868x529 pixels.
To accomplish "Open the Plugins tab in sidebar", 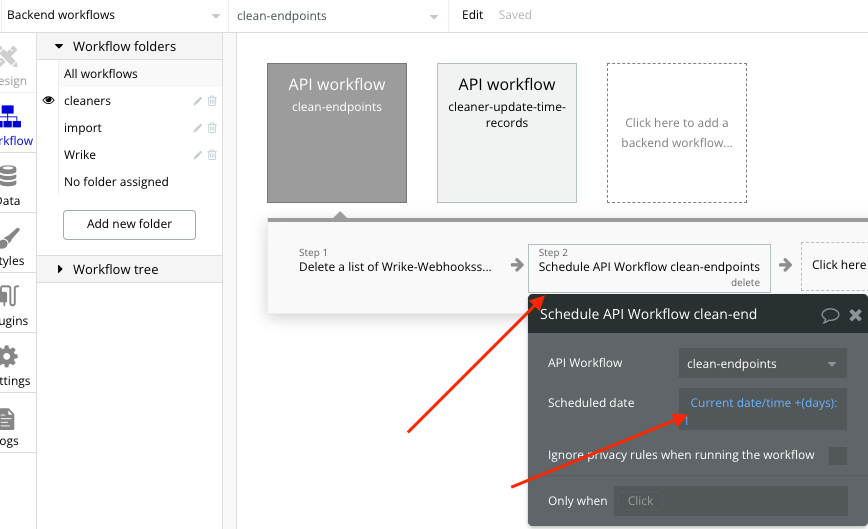I will (x=10, y=306).
